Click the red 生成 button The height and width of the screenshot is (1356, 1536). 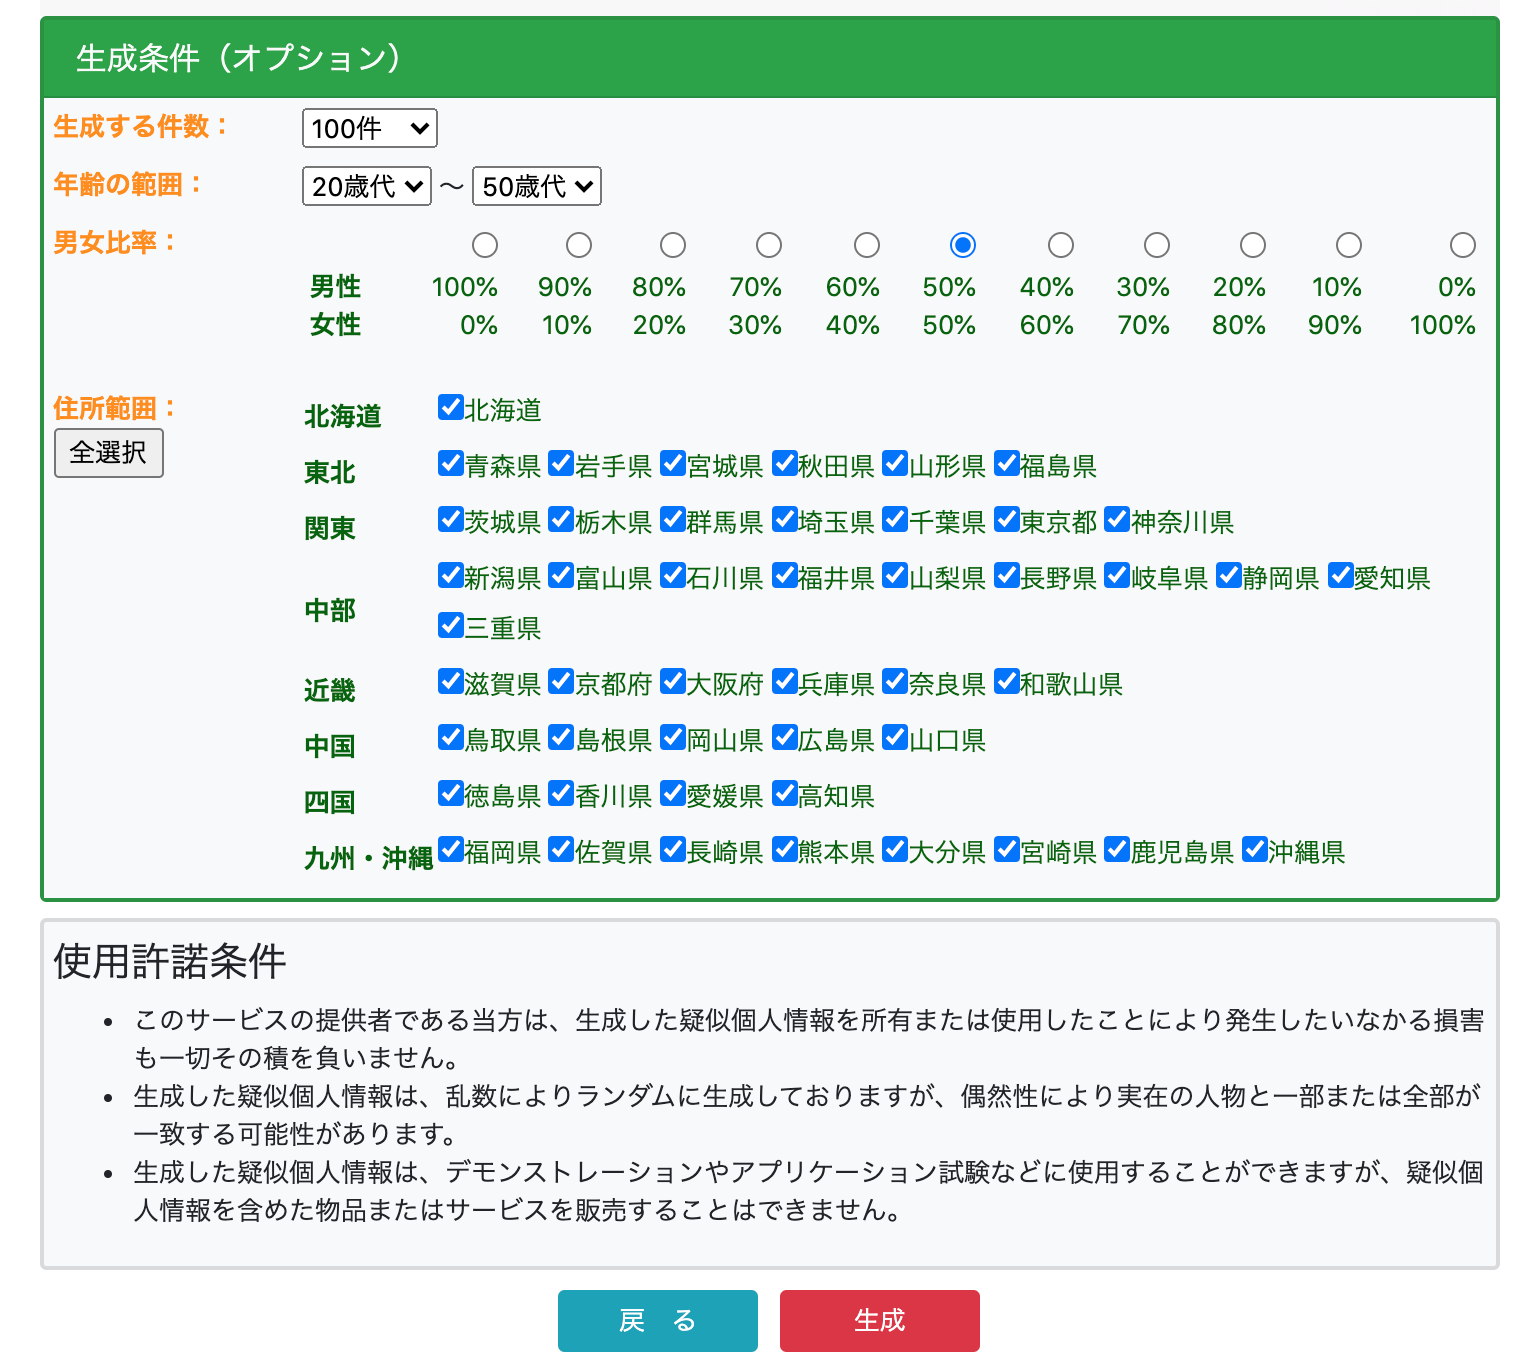(879, 1320)
